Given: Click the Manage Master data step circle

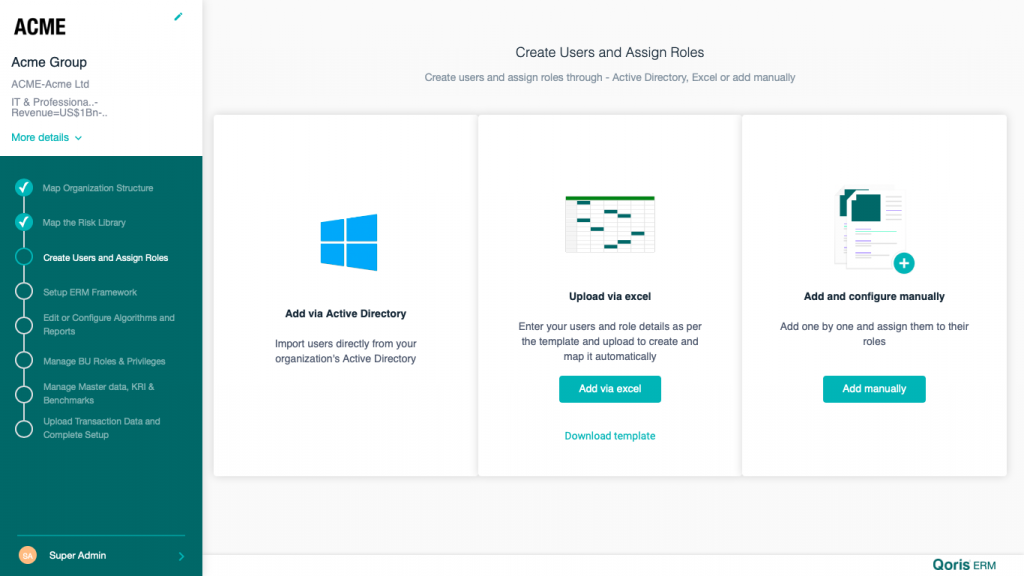Looking at the screenshot, I should (x=24, y=394).
